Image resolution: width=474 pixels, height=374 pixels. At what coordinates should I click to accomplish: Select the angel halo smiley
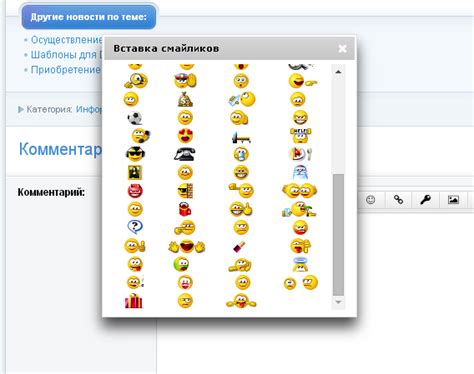tap(300, 264)
